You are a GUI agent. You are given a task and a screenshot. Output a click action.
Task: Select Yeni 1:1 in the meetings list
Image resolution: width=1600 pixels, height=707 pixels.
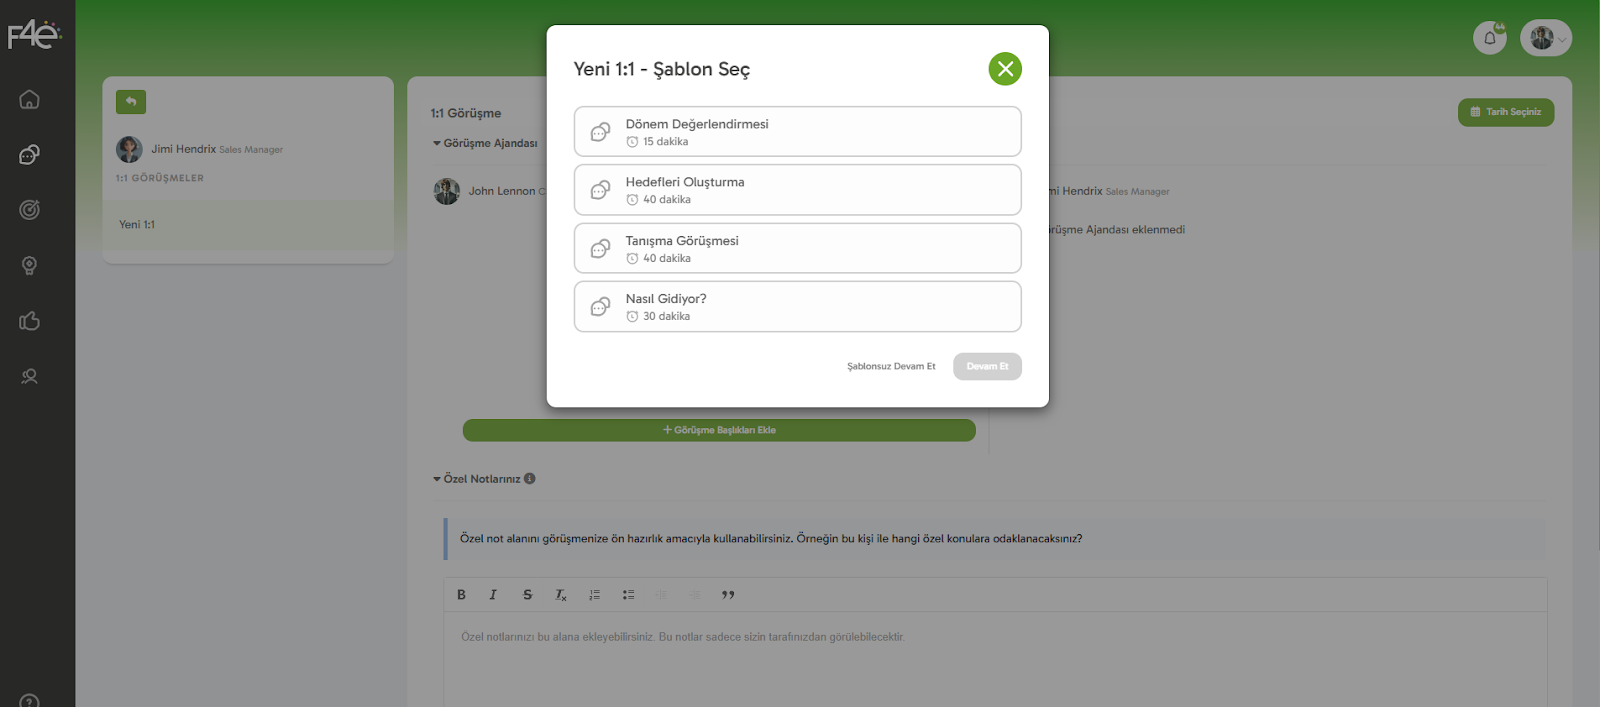pyautogui.click(x=138, y=225)
